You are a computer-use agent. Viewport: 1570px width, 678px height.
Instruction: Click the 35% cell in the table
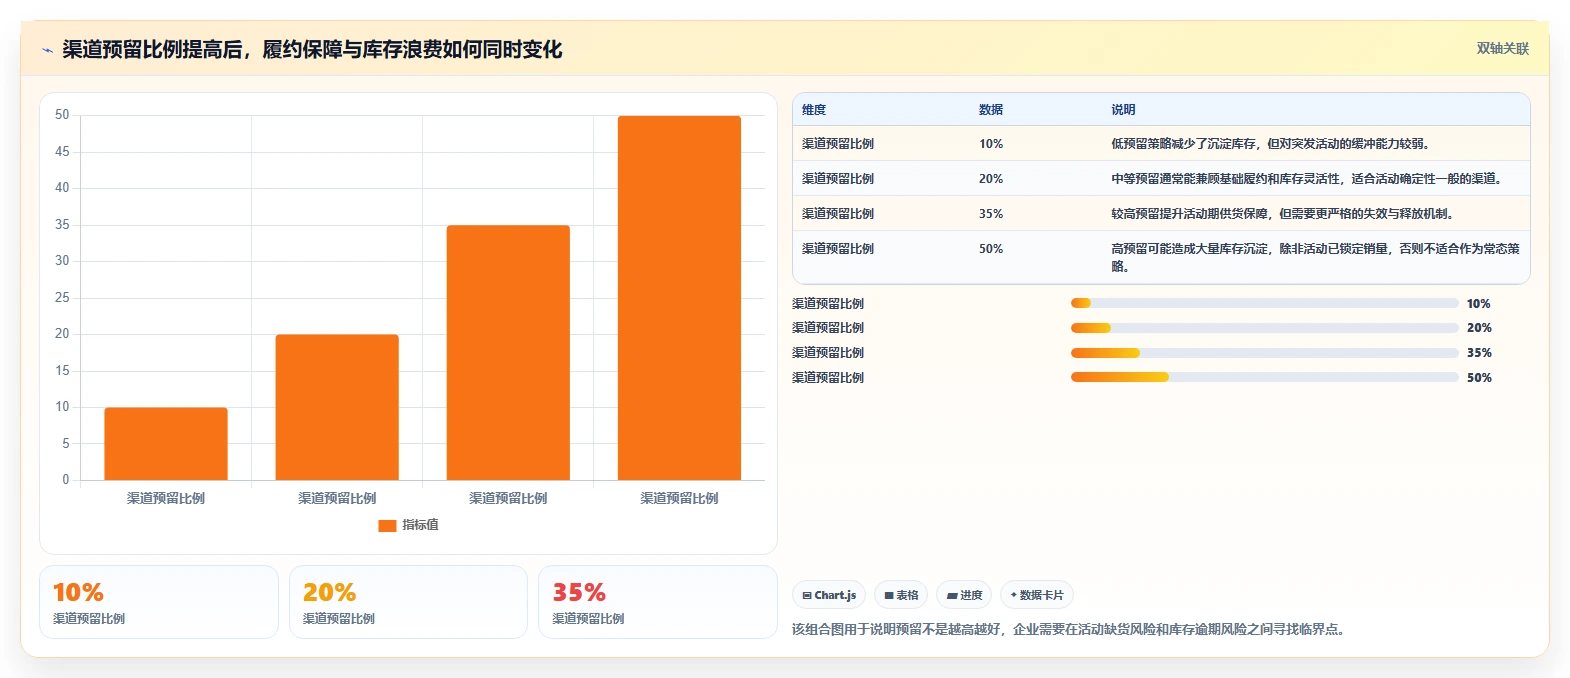pos(991,214)
